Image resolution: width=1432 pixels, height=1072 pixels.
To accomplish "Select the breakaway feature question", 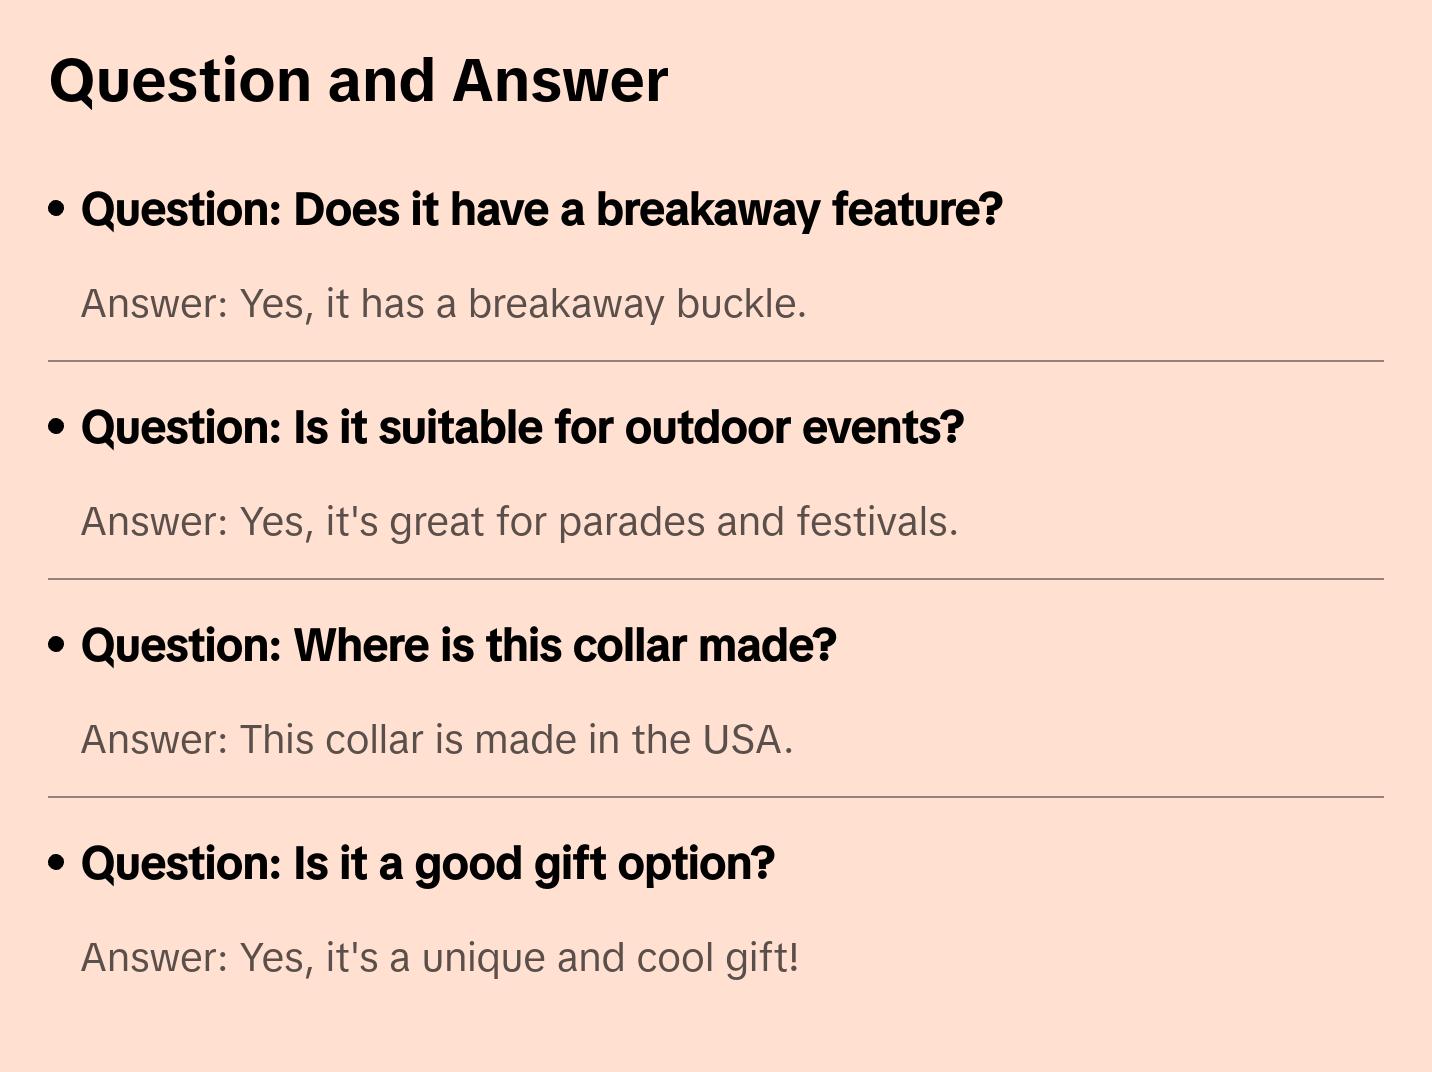I will [x=541, y=210].
